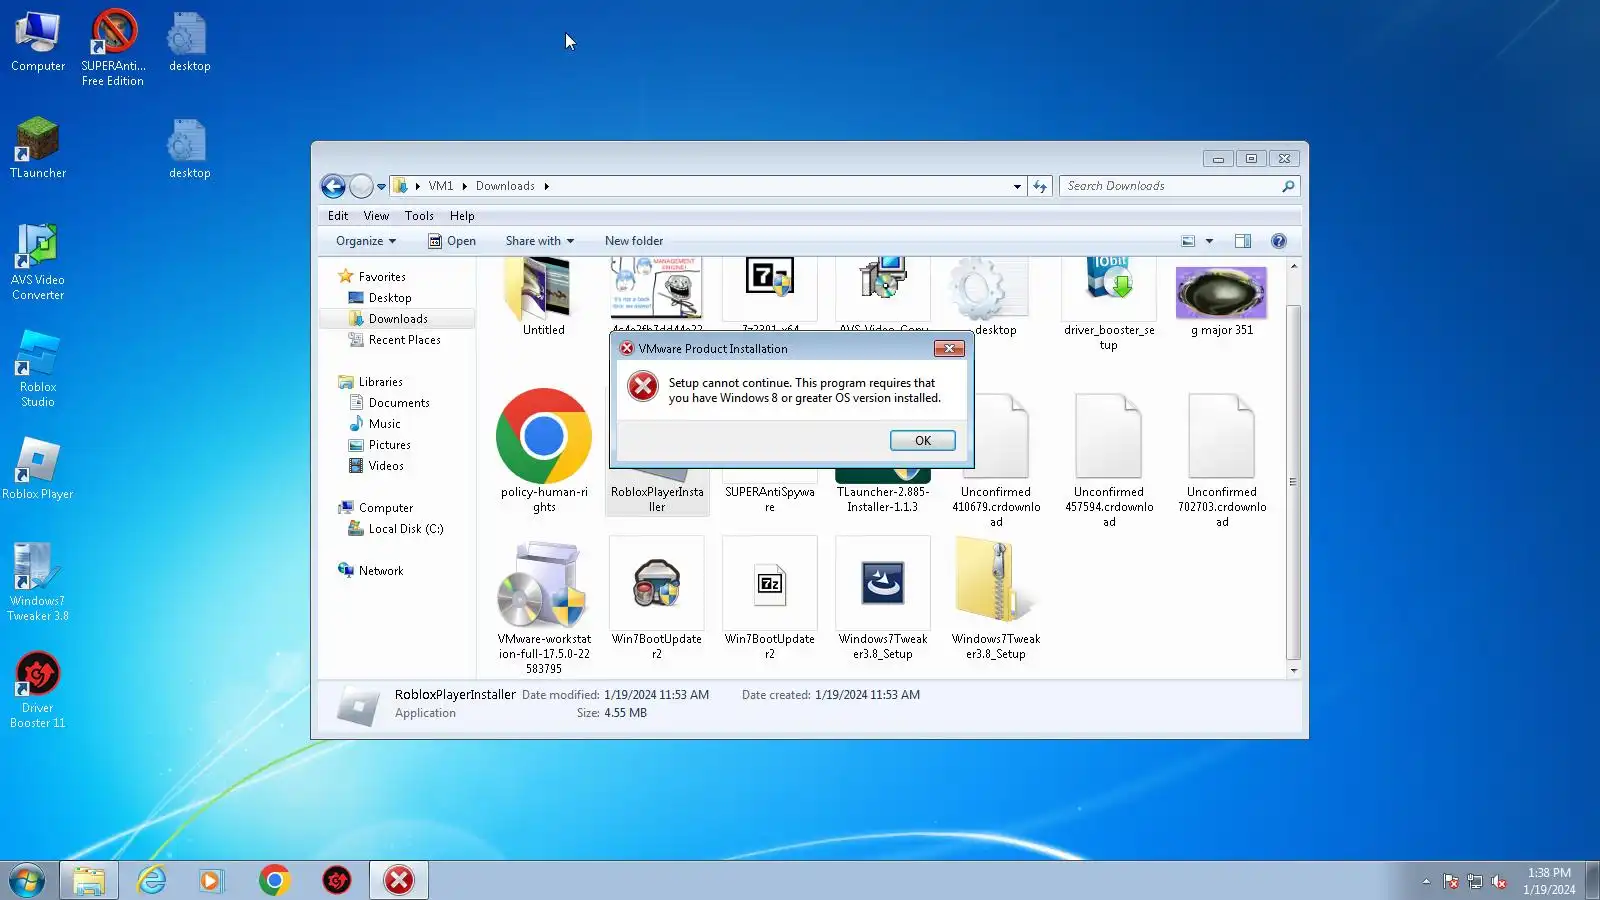Refresh the Downloads folder view
1600x900 pixels.
(x=1040, y=186)
